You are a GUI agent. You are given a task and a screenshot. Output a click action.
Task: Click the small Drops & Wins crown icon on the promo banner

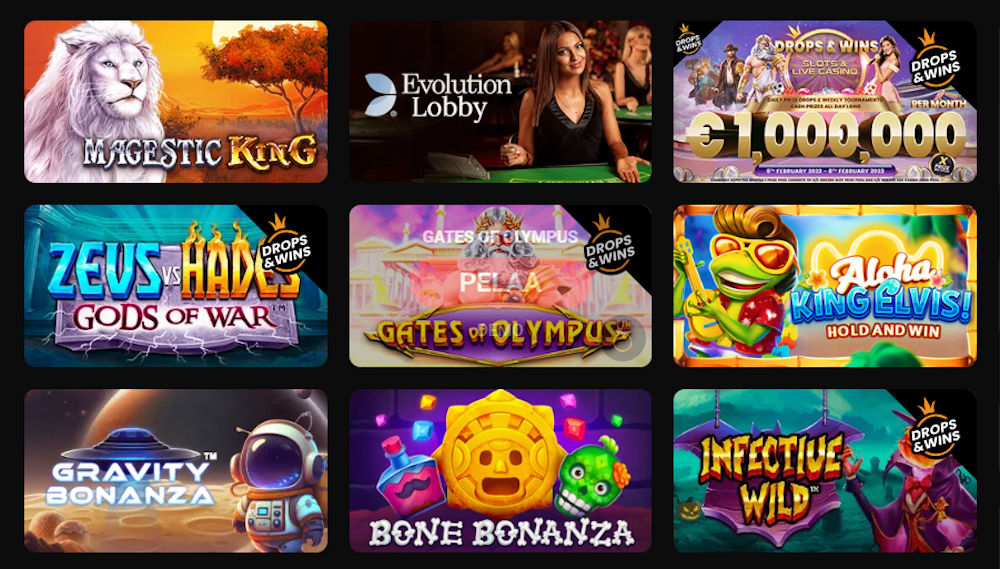[x=688, y=39]
